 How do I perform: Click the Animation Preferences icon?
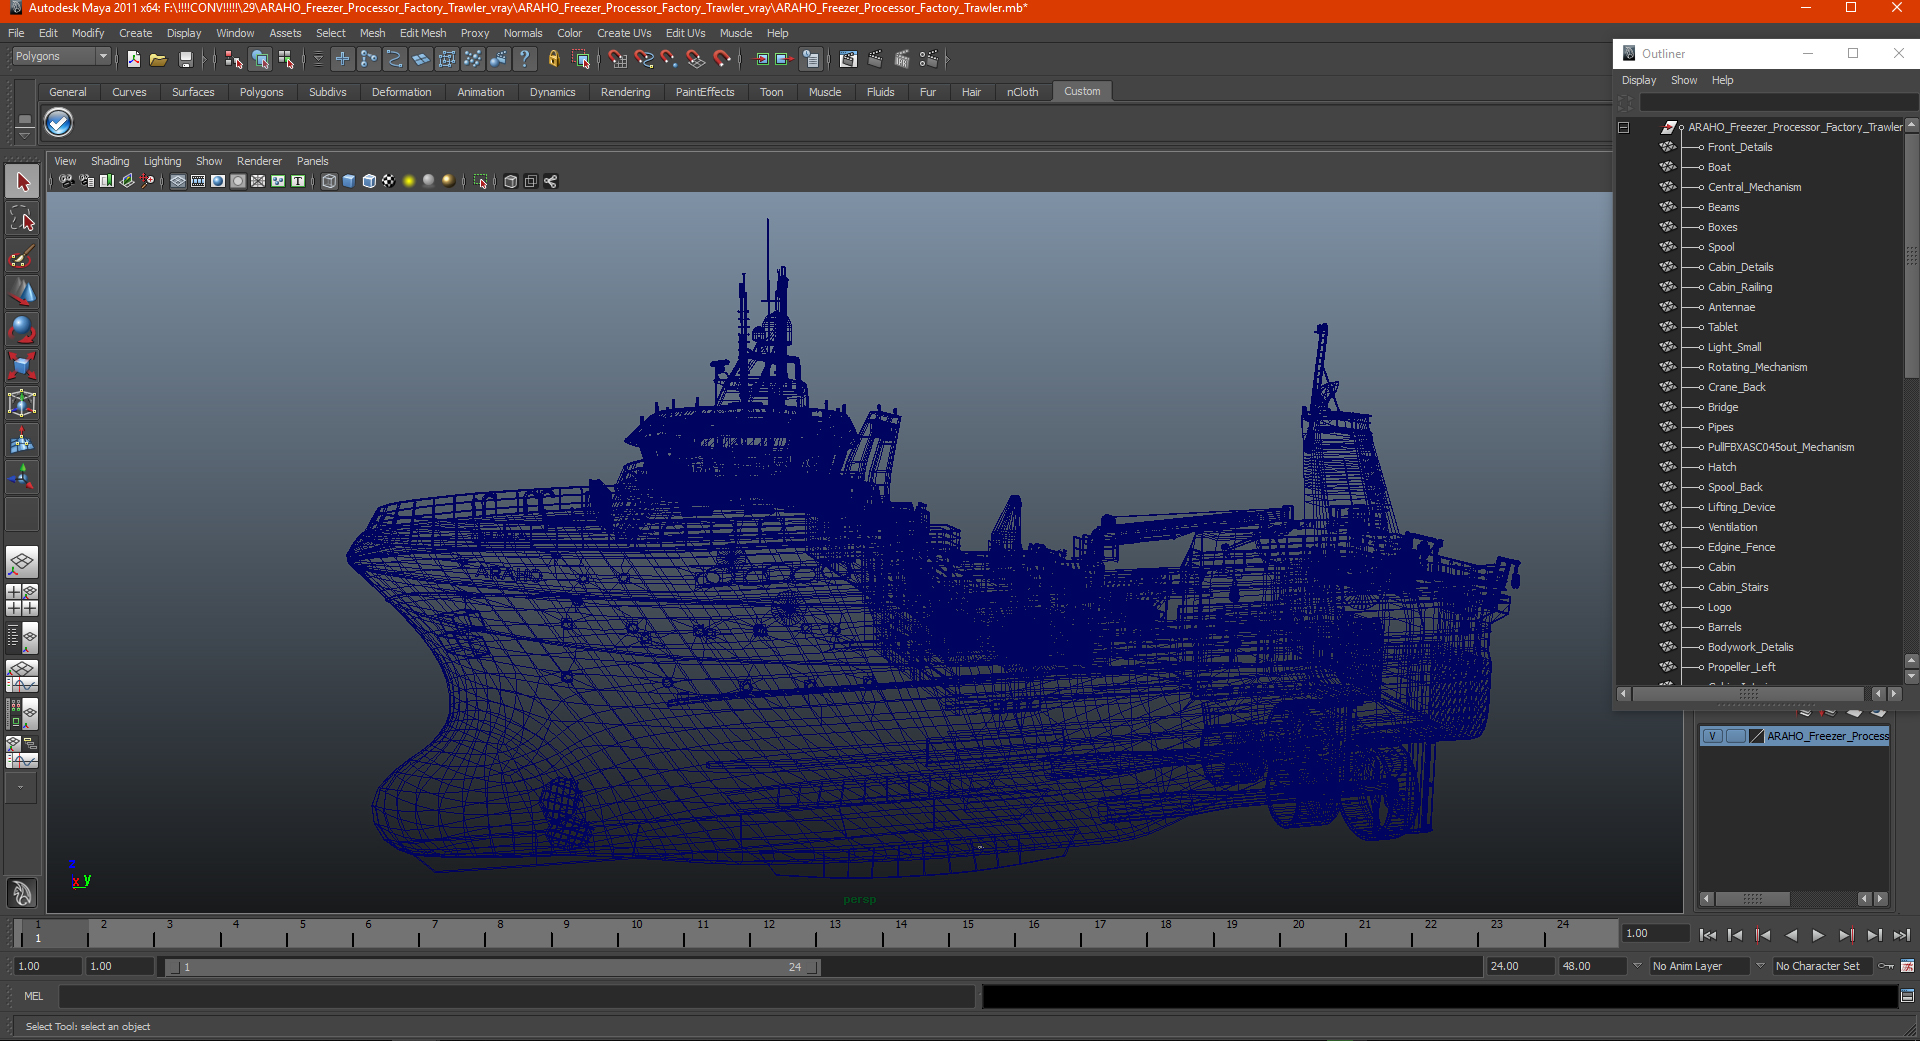click(1907, 966)
